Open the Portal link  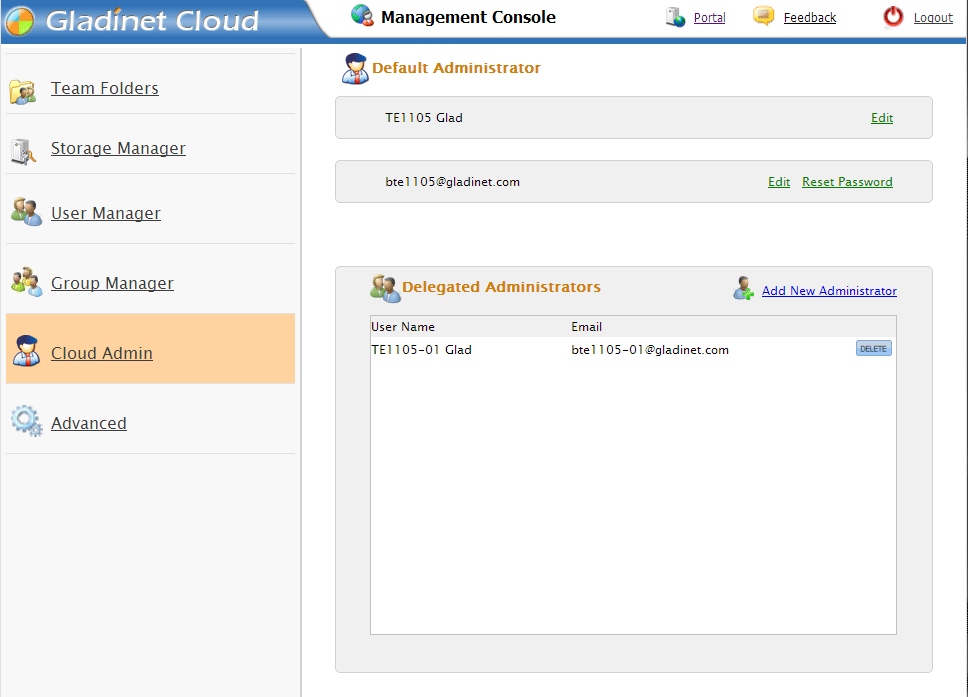[x=709, y=18]
